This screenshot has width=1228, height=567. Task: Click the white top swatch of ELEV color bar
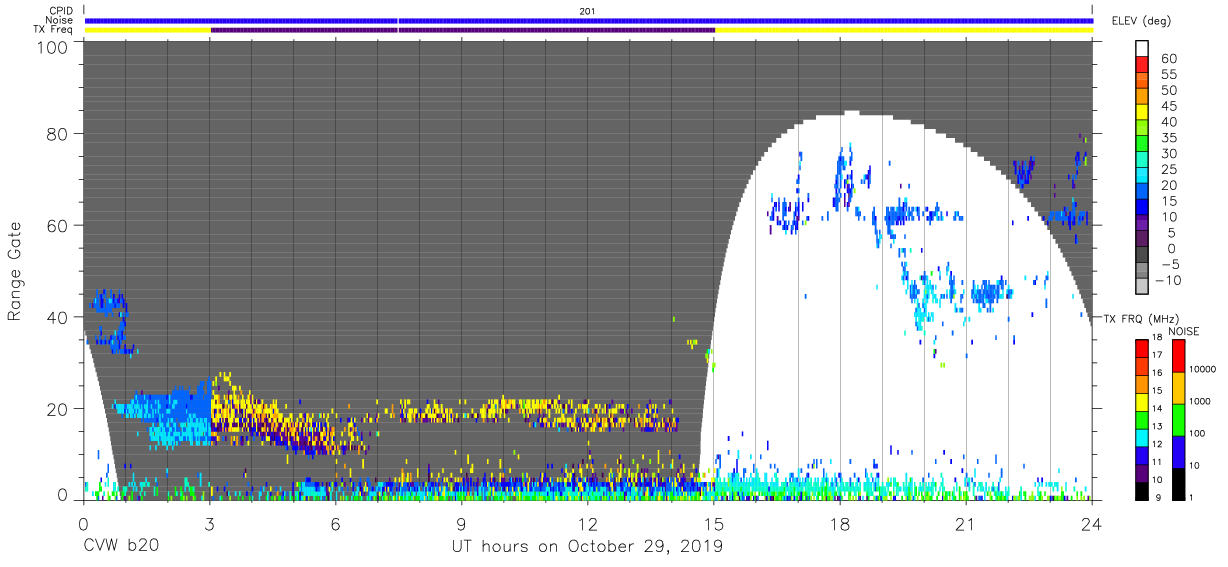tap(1142, 48)
